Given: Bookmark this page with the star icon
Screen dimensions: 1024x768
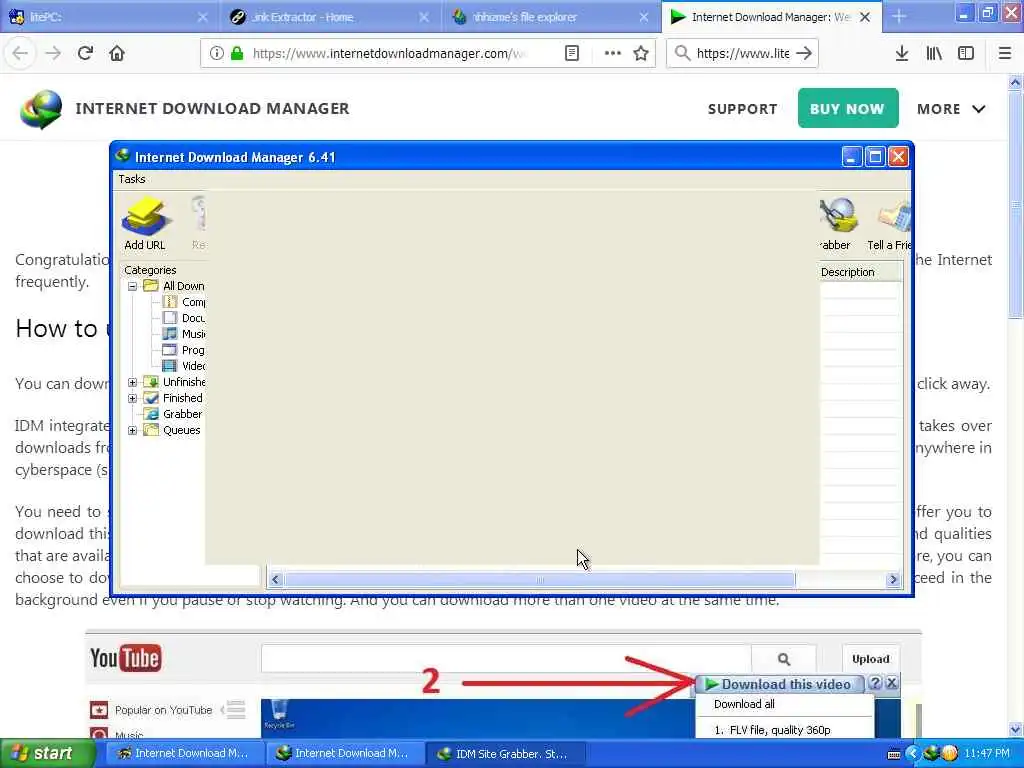Looking at the screenshot, I should pyautogui.click(x=641, y=53).
